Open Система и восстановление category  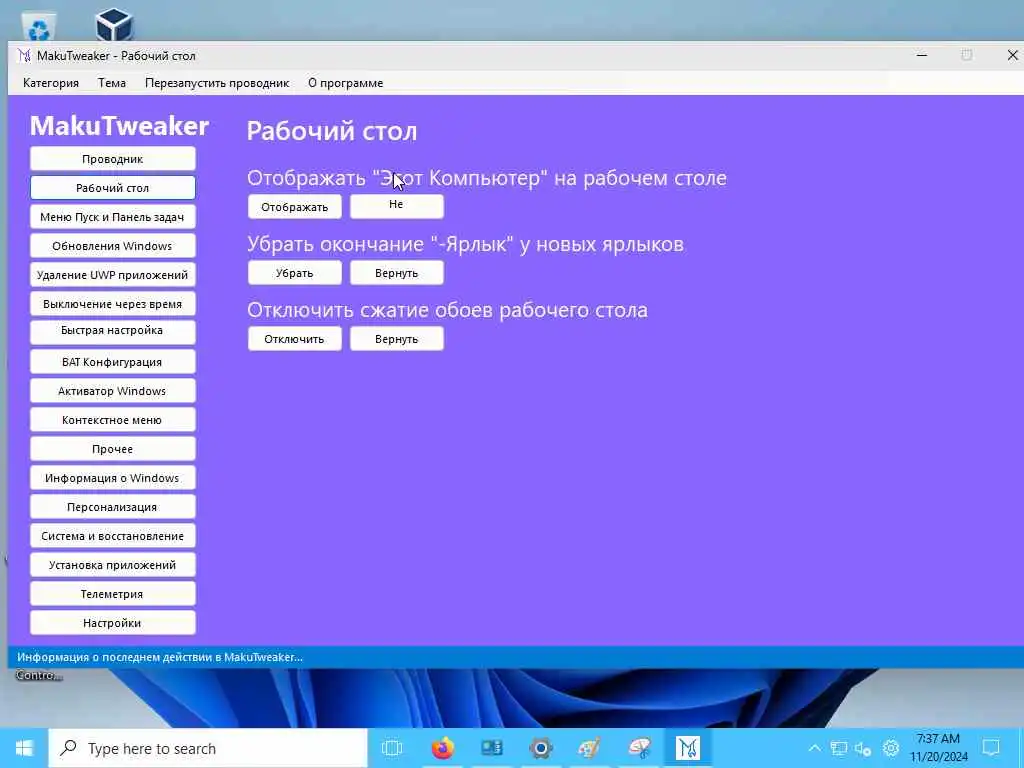[x=112, y=536]
